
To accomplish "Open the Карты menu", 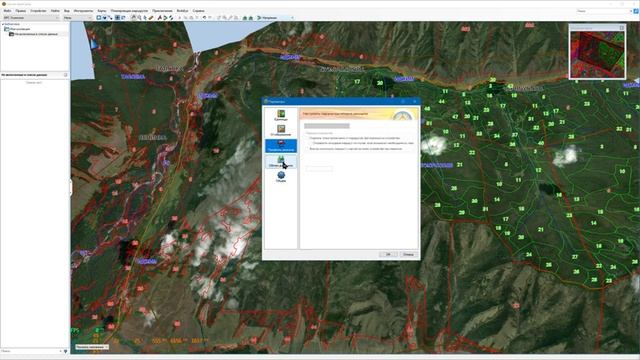I will click(102, 11).
